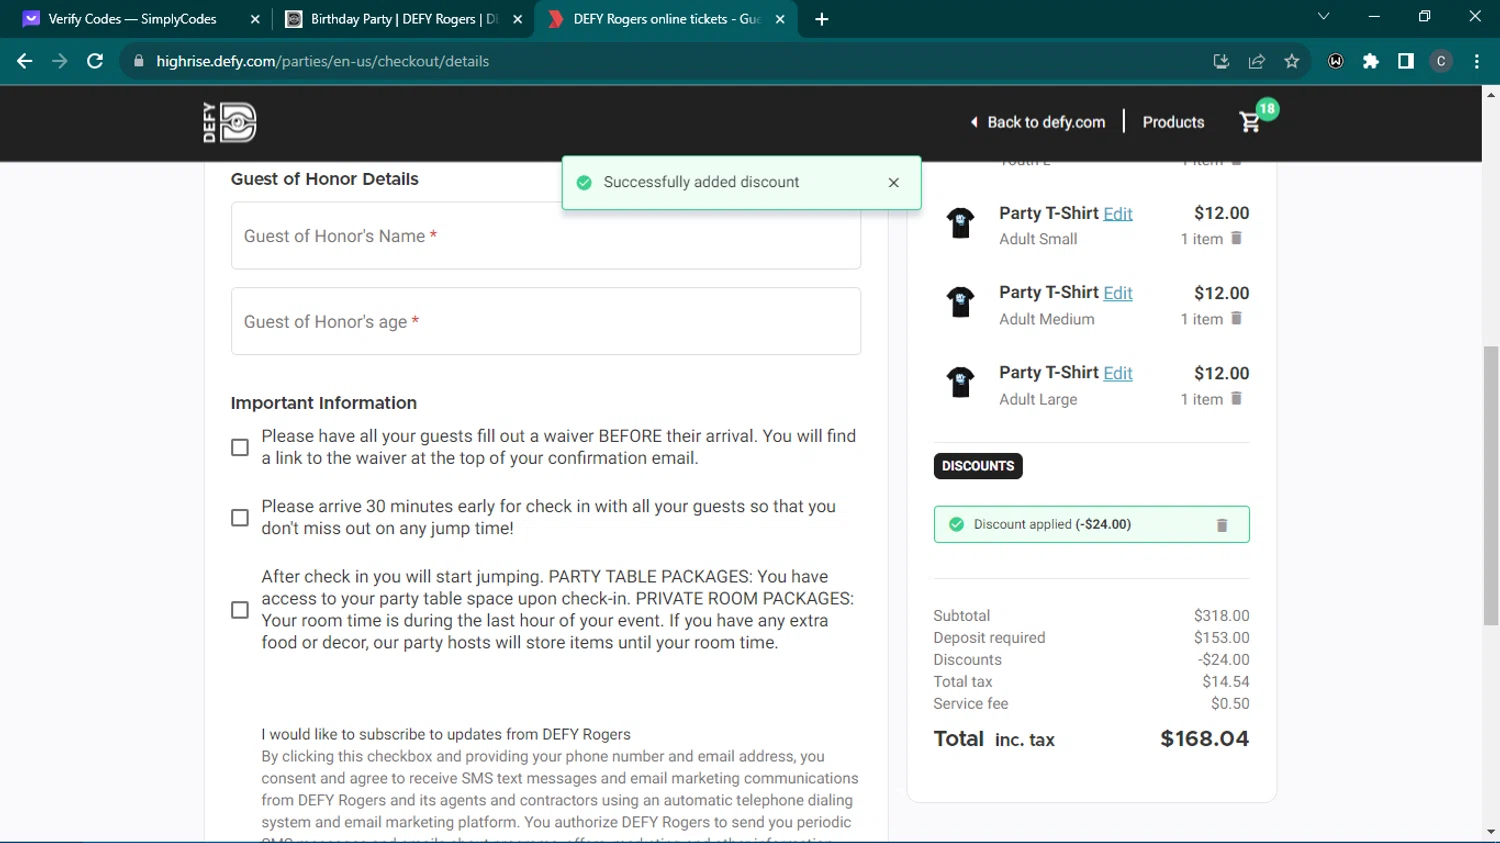Click the Total tax value $14.54
The height and width of the screenshot is (843, 1500).
[x=1226, y=681]
